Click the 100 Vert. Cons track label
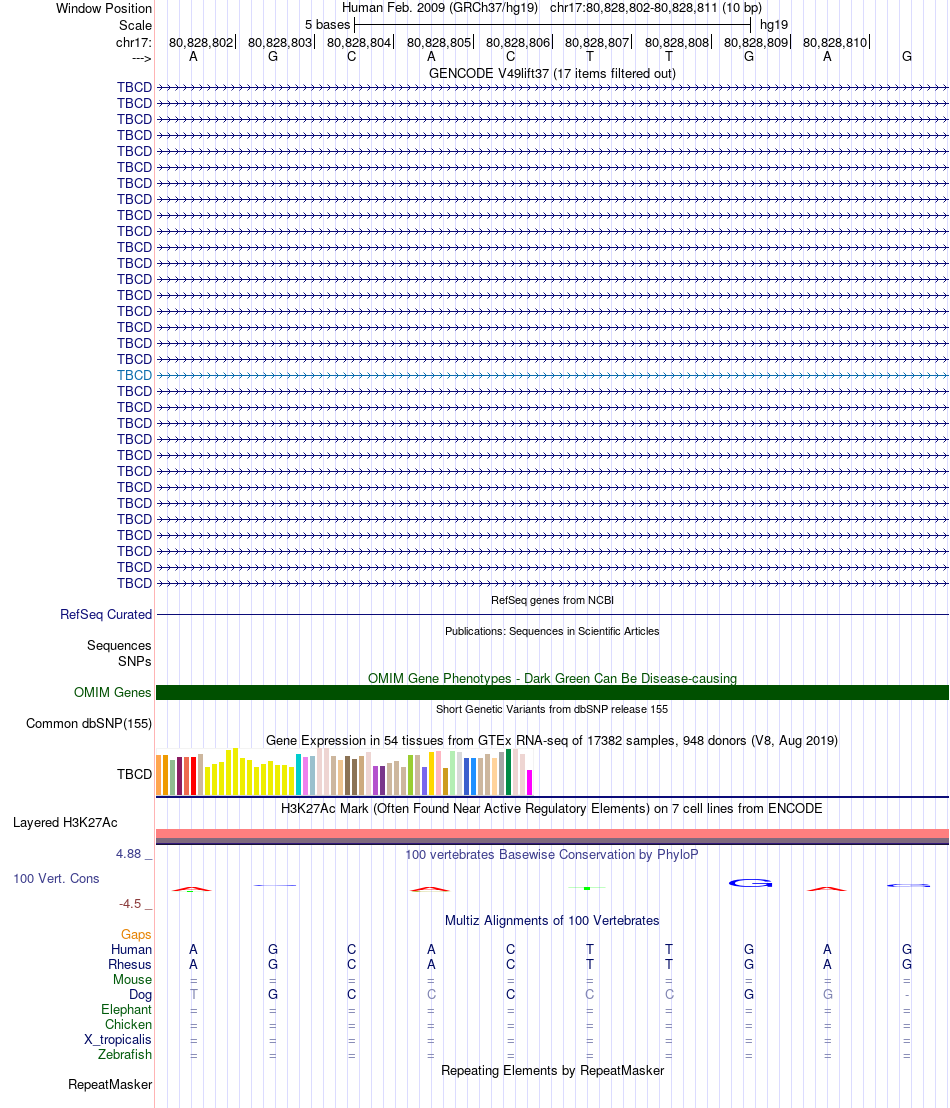The height and width of the screenshot is (1108, 950). [56, 878]
